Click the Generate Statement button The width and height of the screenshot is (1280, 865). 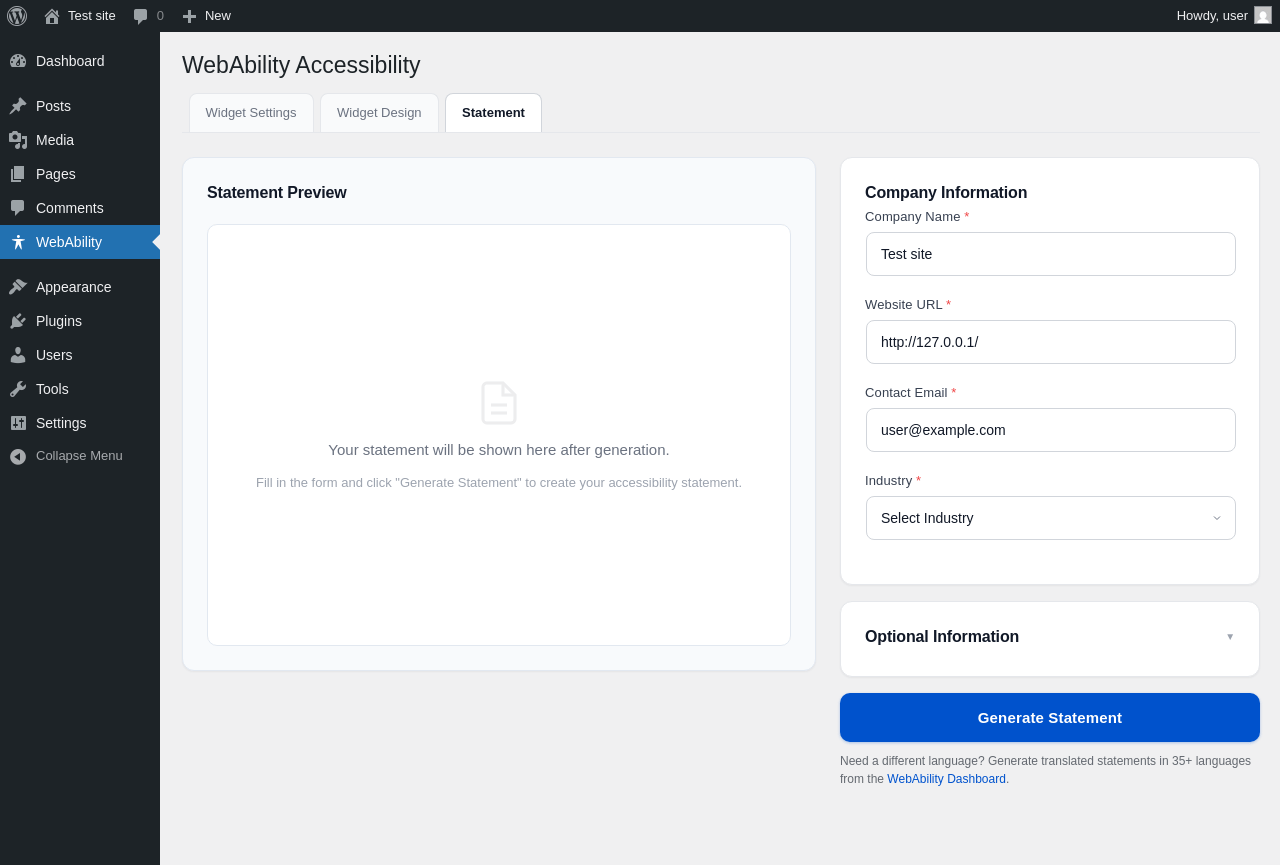coord(1049,718)
